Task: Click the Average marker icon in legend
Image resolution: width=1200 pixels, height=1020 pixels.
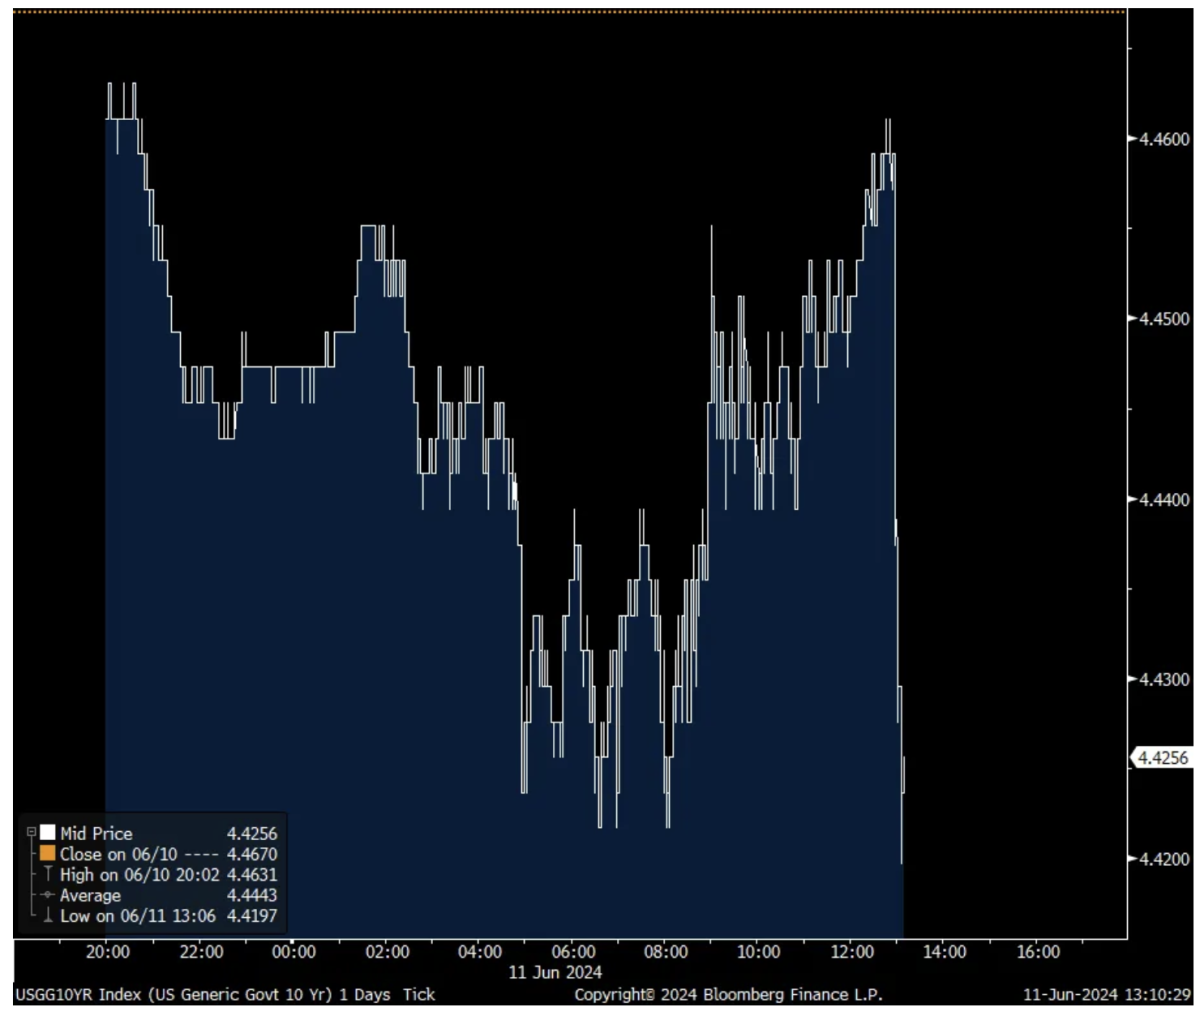Action: pyautogui.click(x=47, y=895)
